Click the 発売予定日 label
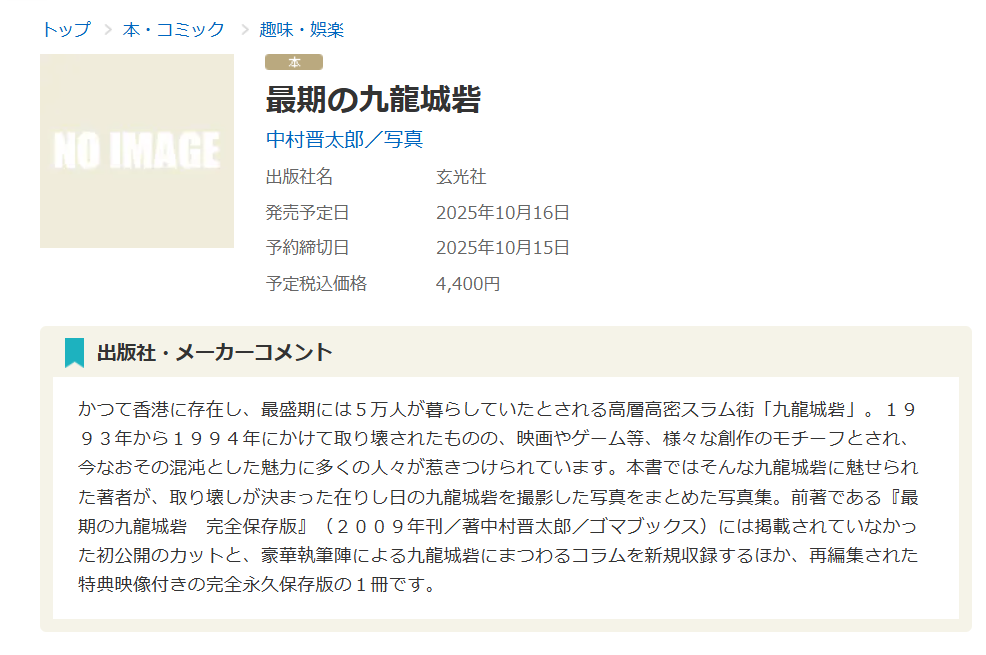 [x=307, y=212]
